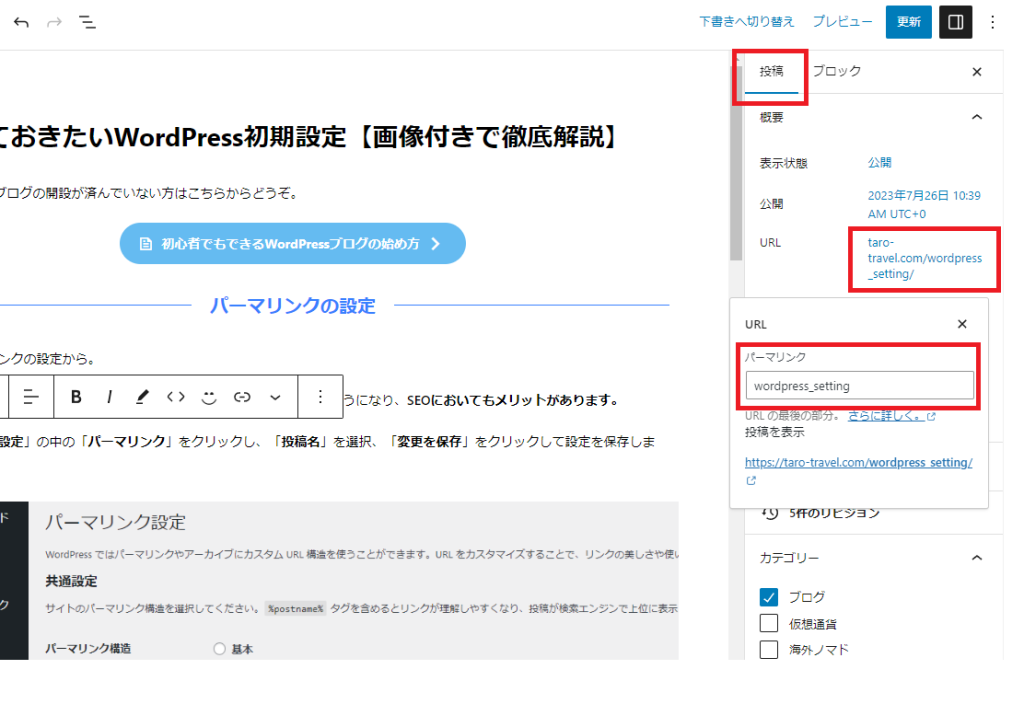Click the パーマリンクの設定 heading
This screenshot has height=704, width=1024.
tap(293, 305)
